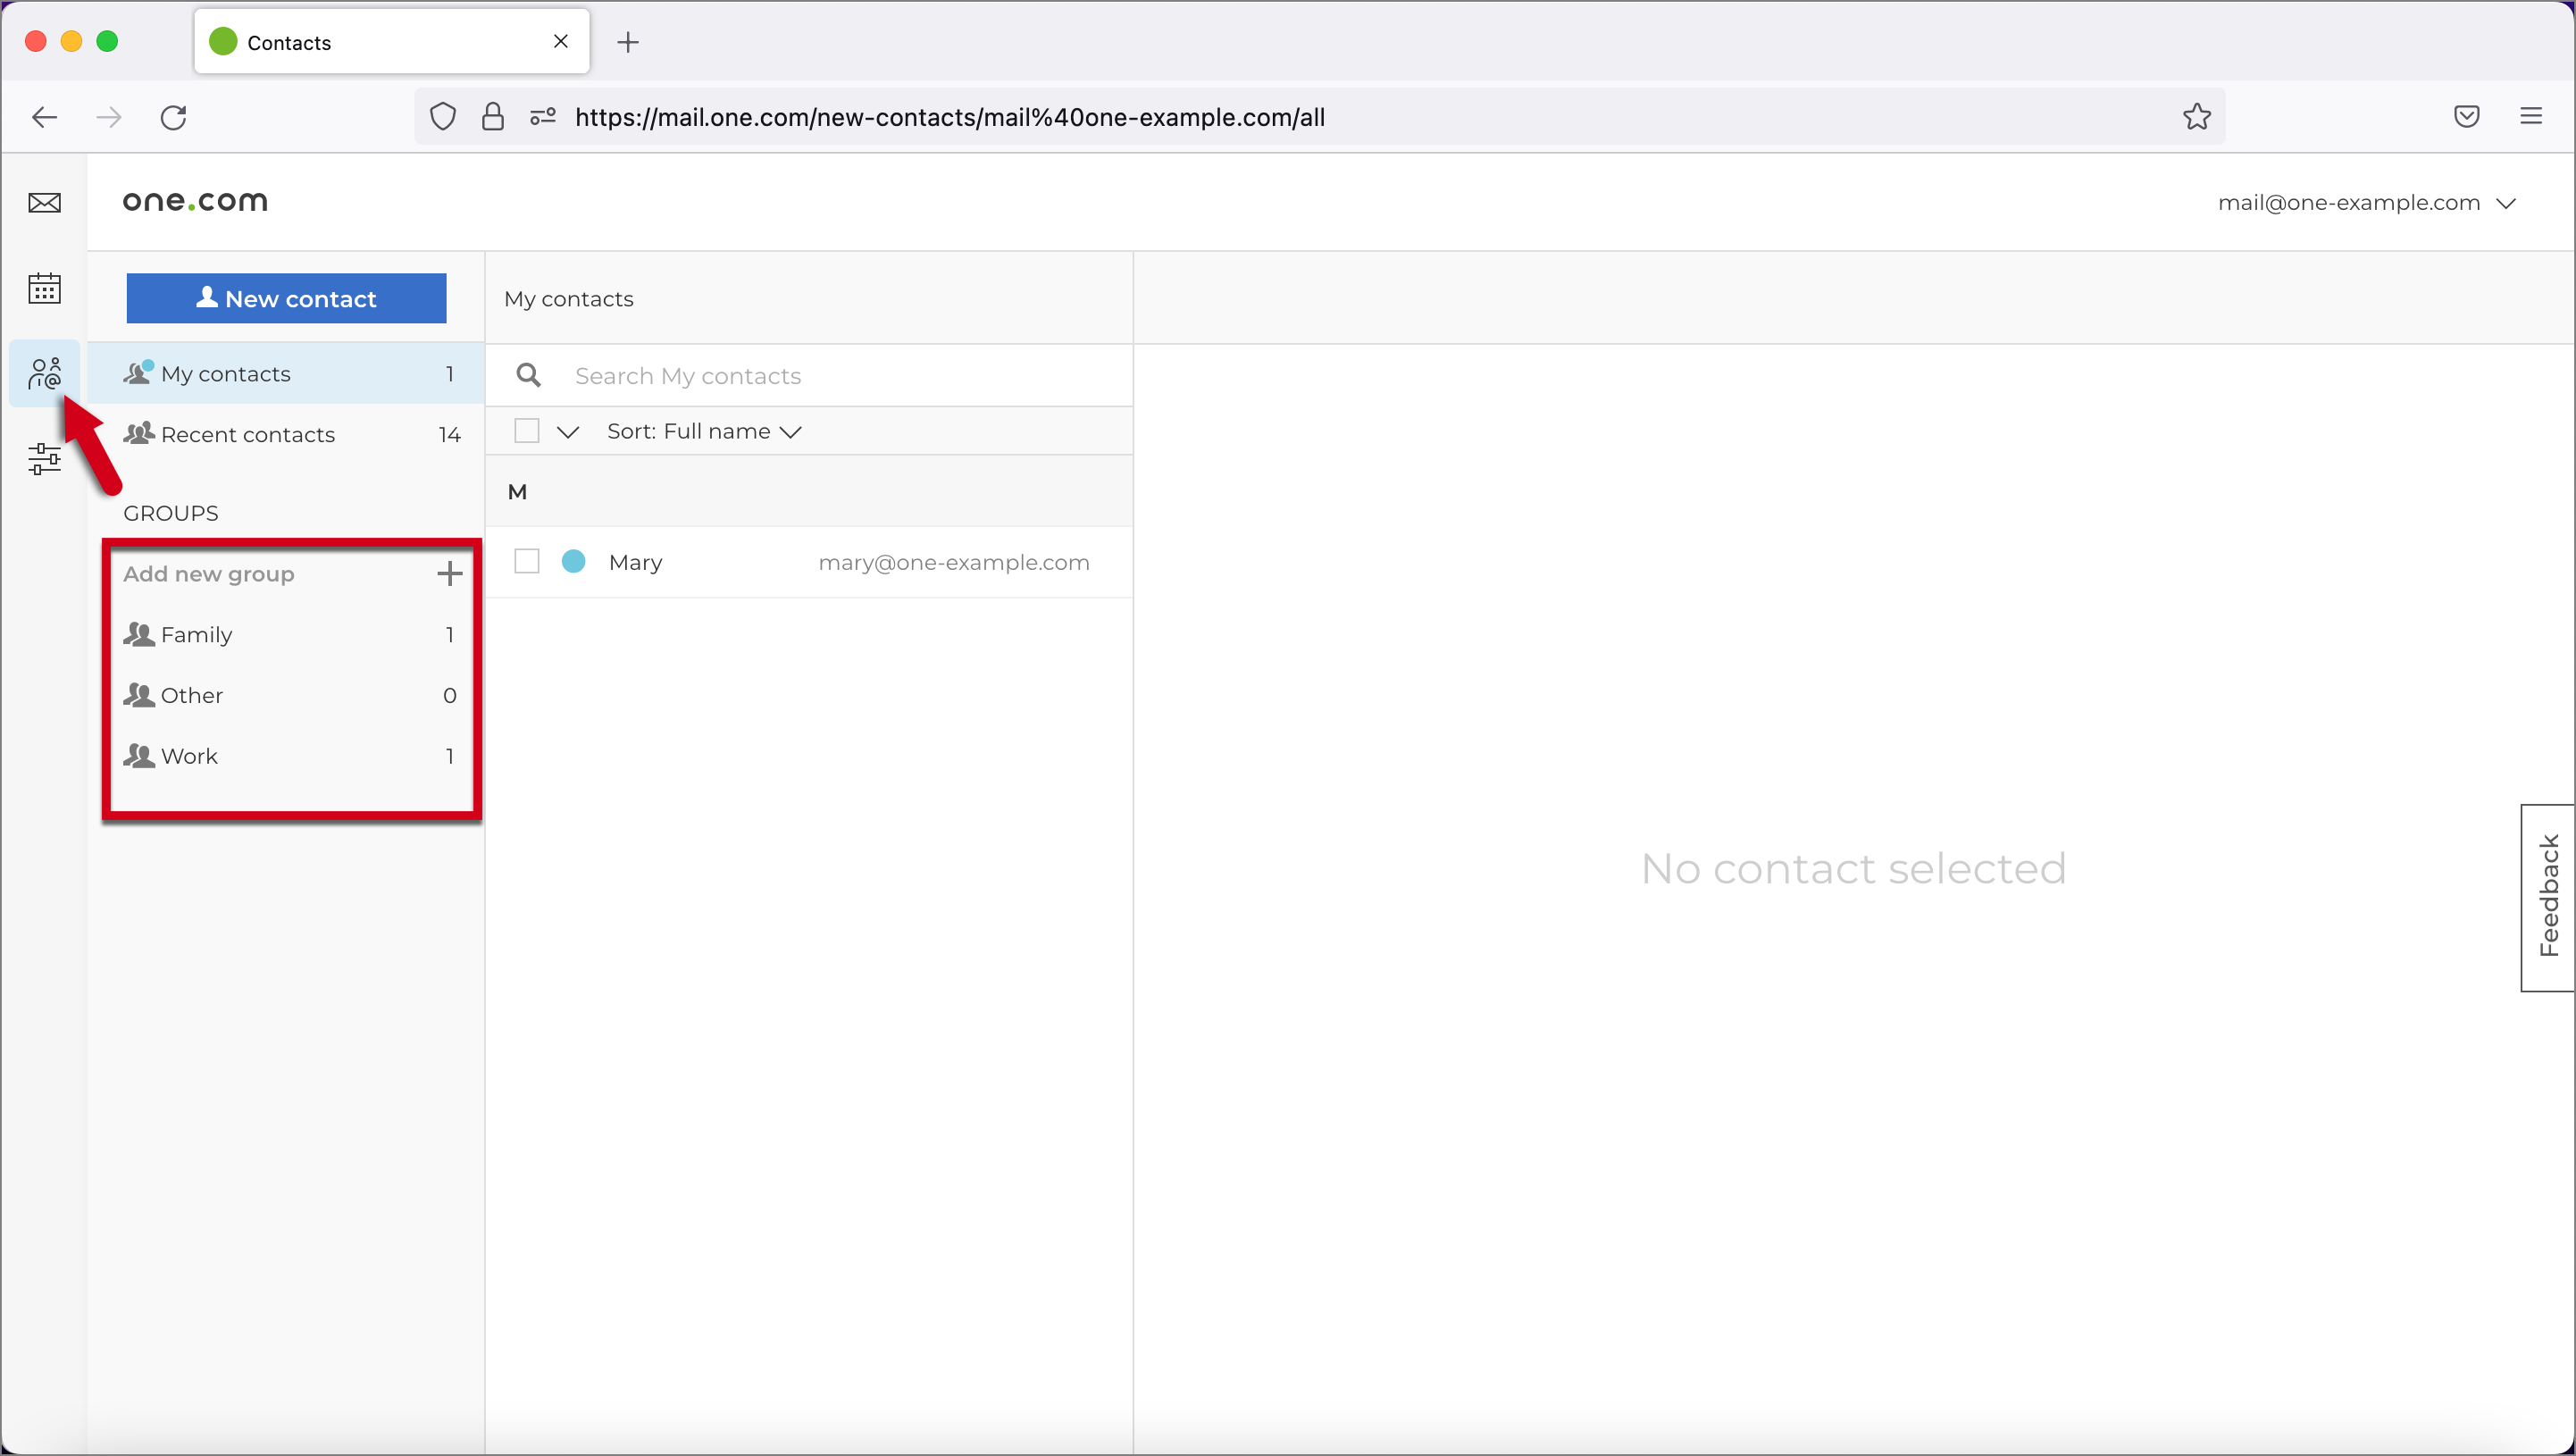Open the Mail envelope icon in sidebar

pos(44,203)
